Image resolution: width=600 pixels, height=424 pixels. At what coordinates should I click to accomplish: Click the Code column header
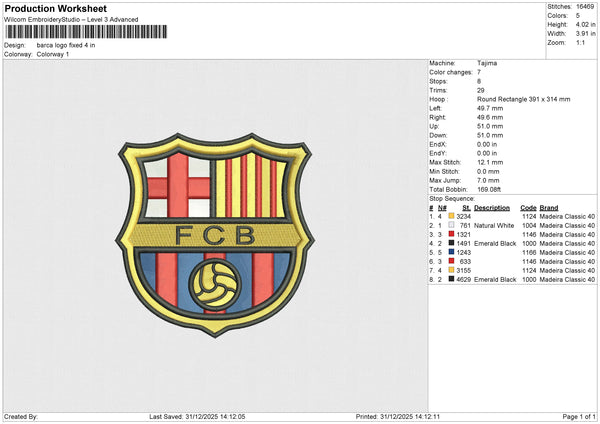(x=528, y=207)
